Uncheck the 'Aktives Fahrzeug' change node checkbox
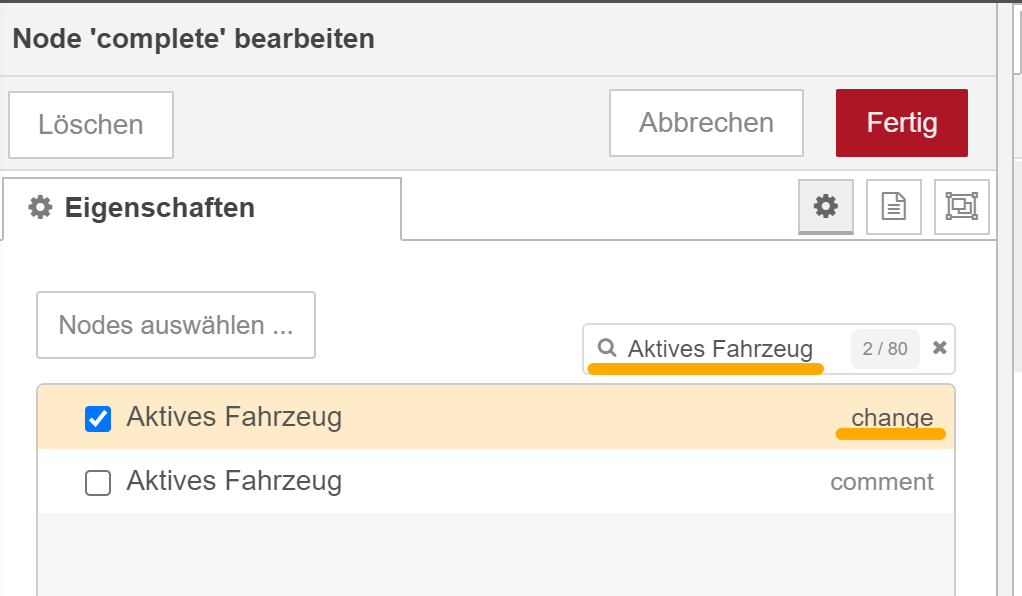 point(98,419)
